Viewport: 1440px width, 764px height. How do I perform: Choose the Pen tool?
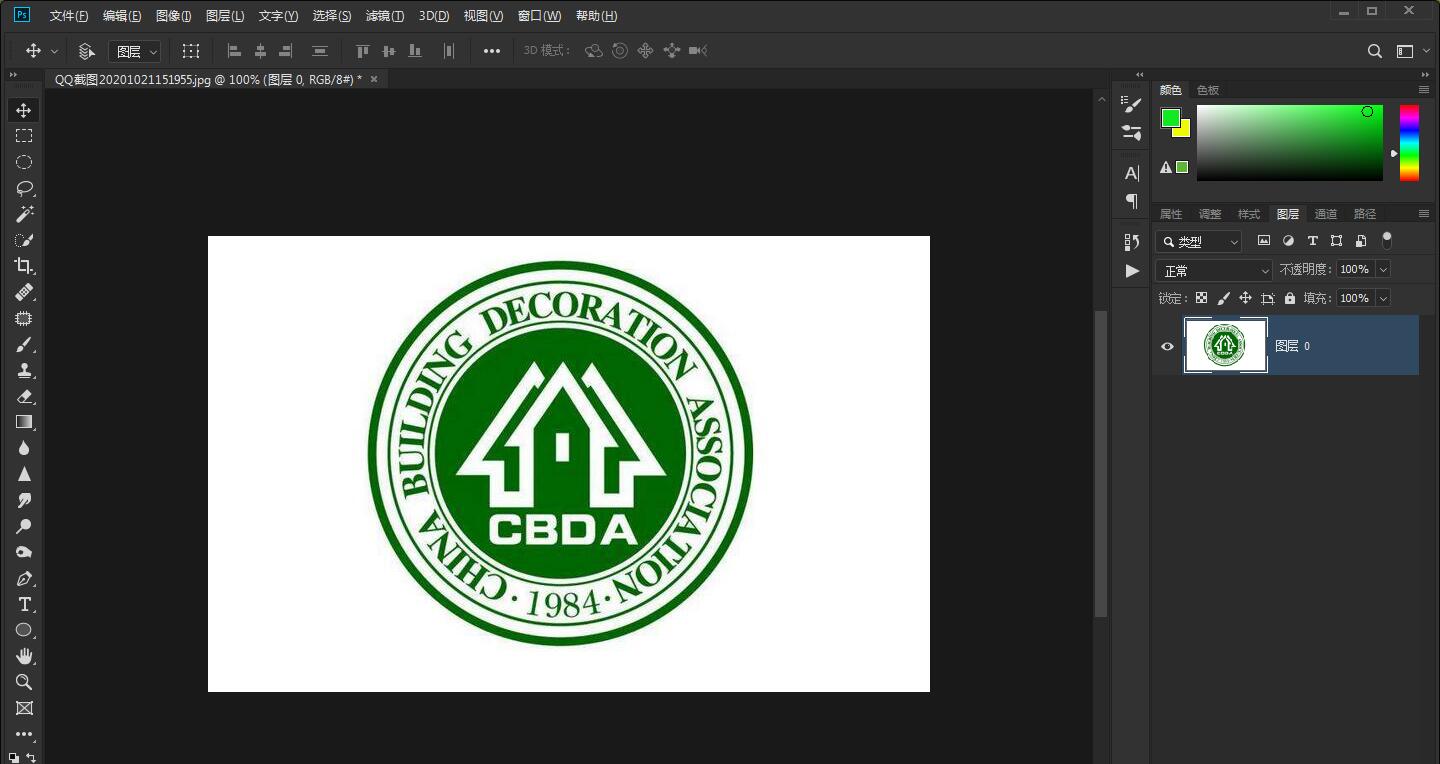[24, 579]
